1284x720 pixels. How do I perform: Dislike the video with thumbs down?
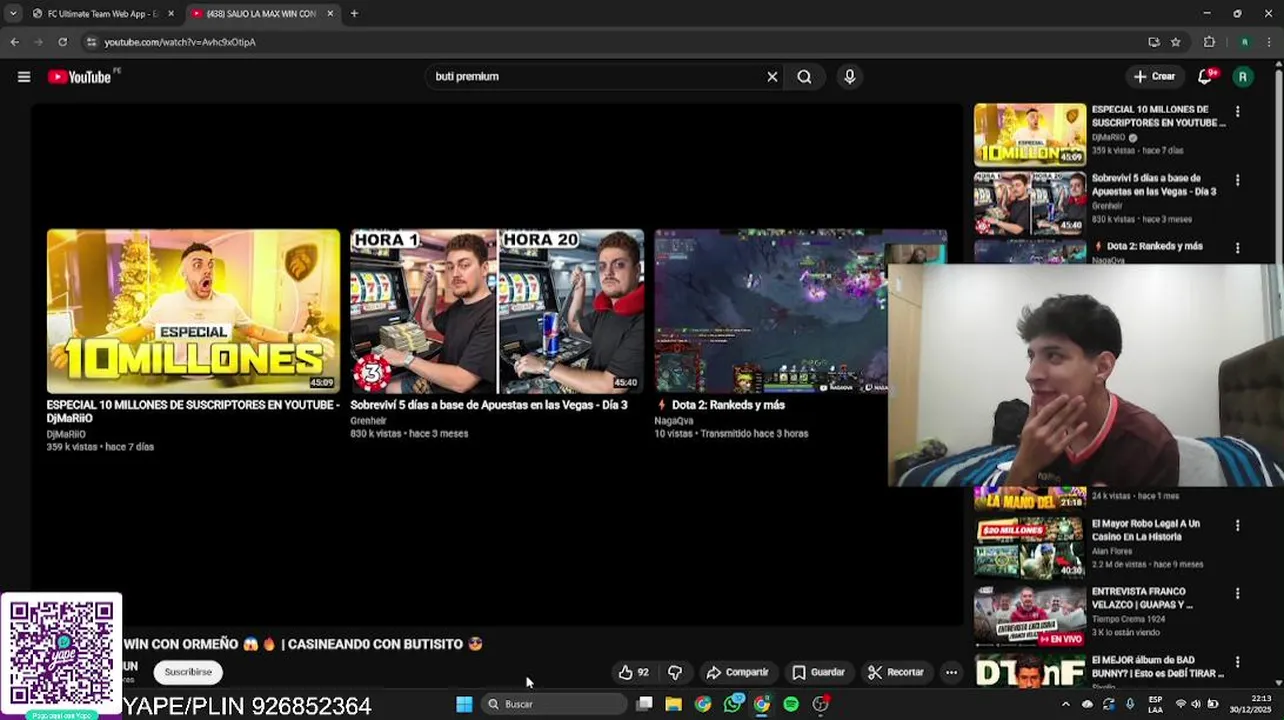coord(675,672)
